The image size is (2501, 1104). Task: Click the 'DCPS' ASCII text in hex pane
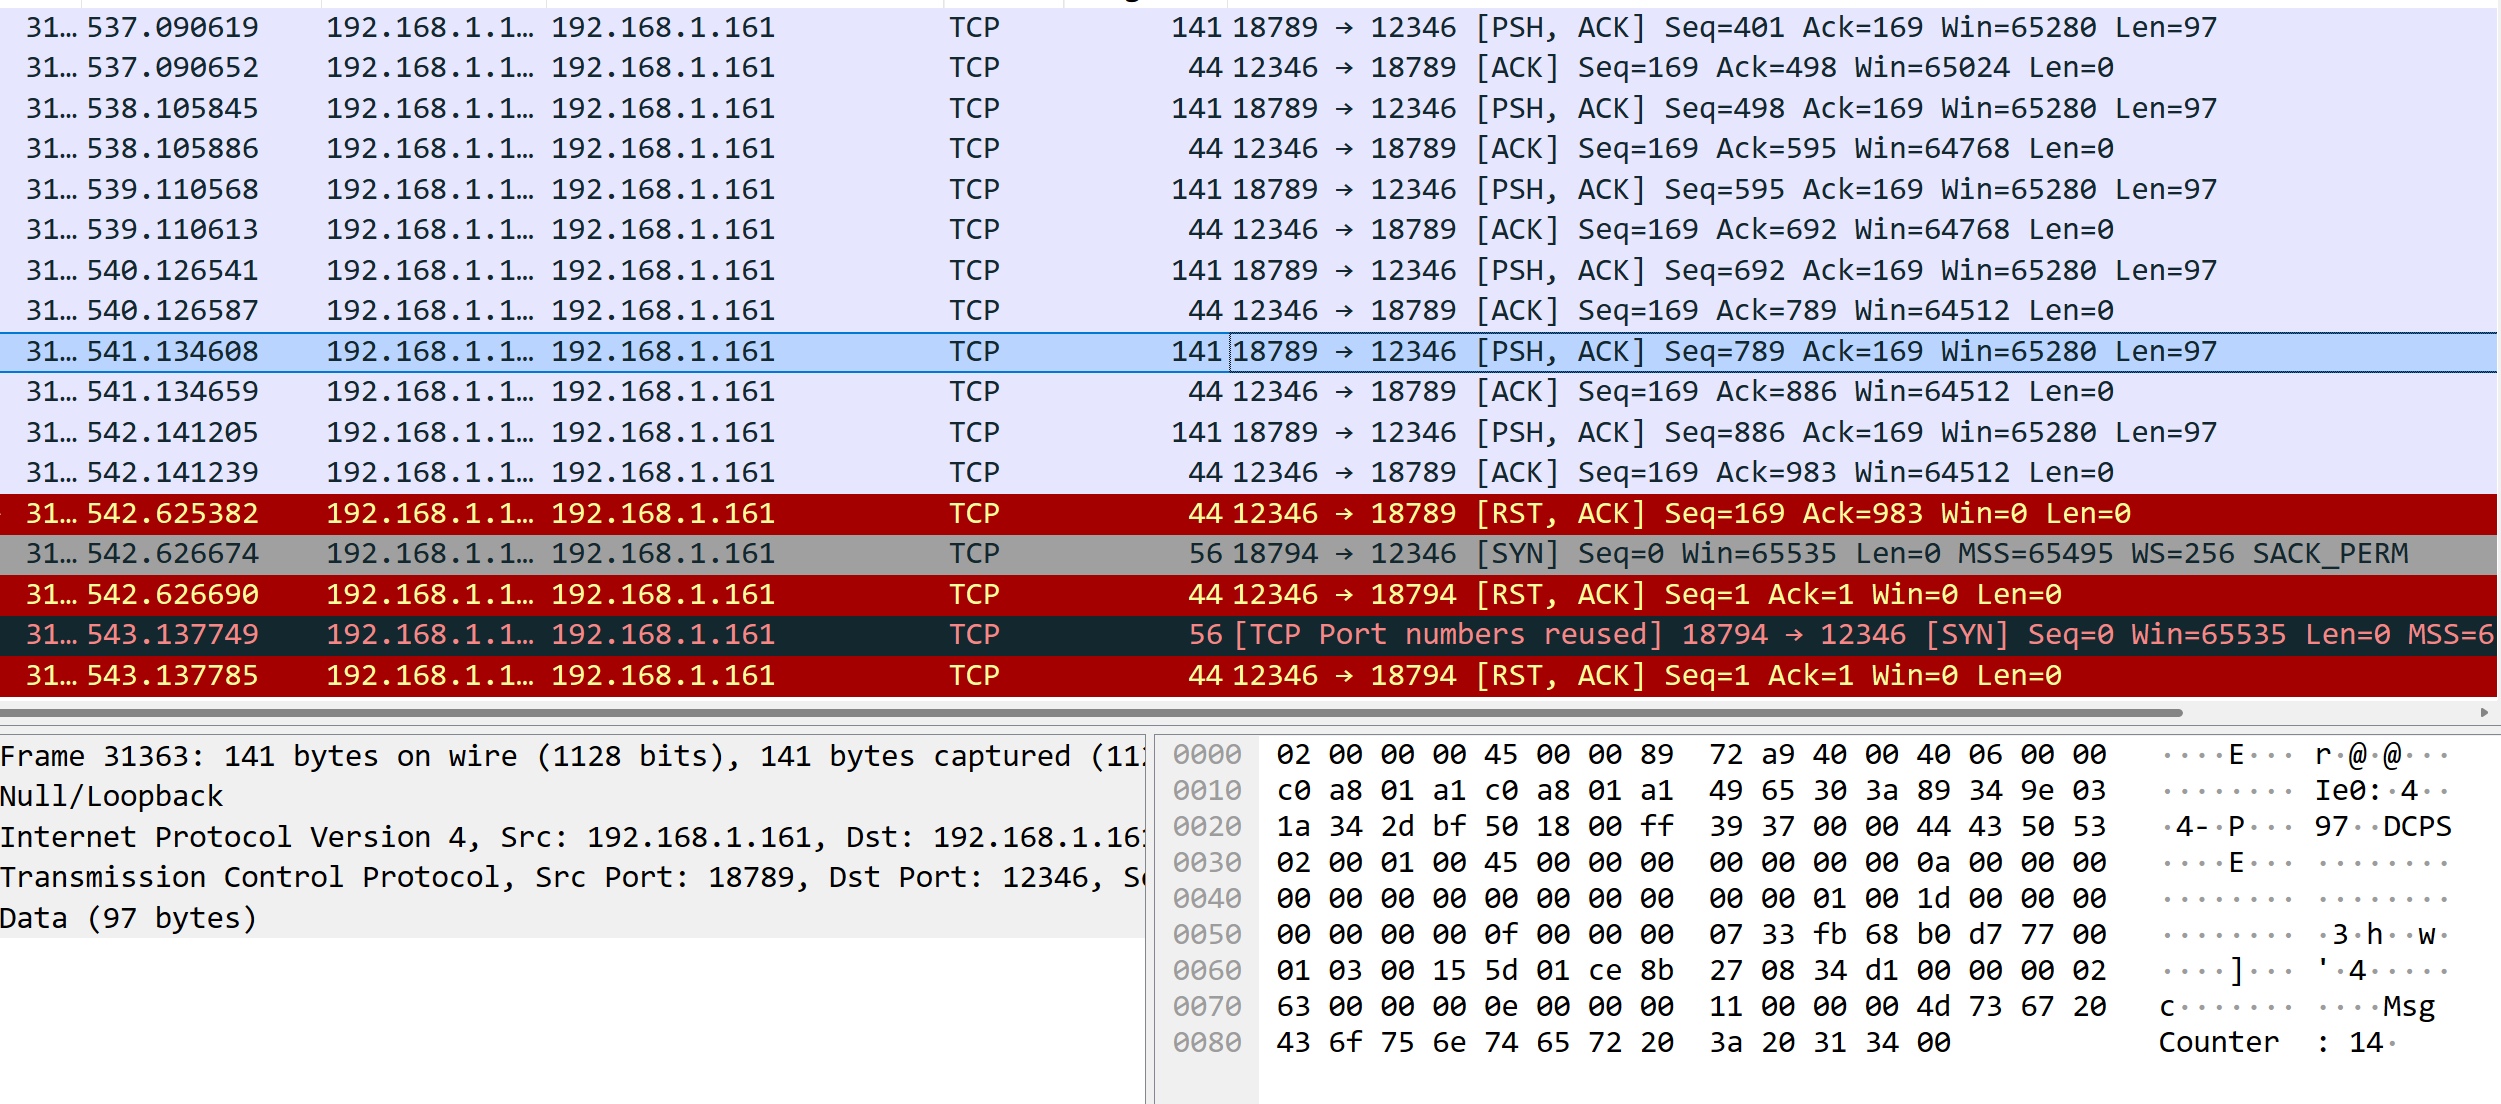coord(2416,826)
